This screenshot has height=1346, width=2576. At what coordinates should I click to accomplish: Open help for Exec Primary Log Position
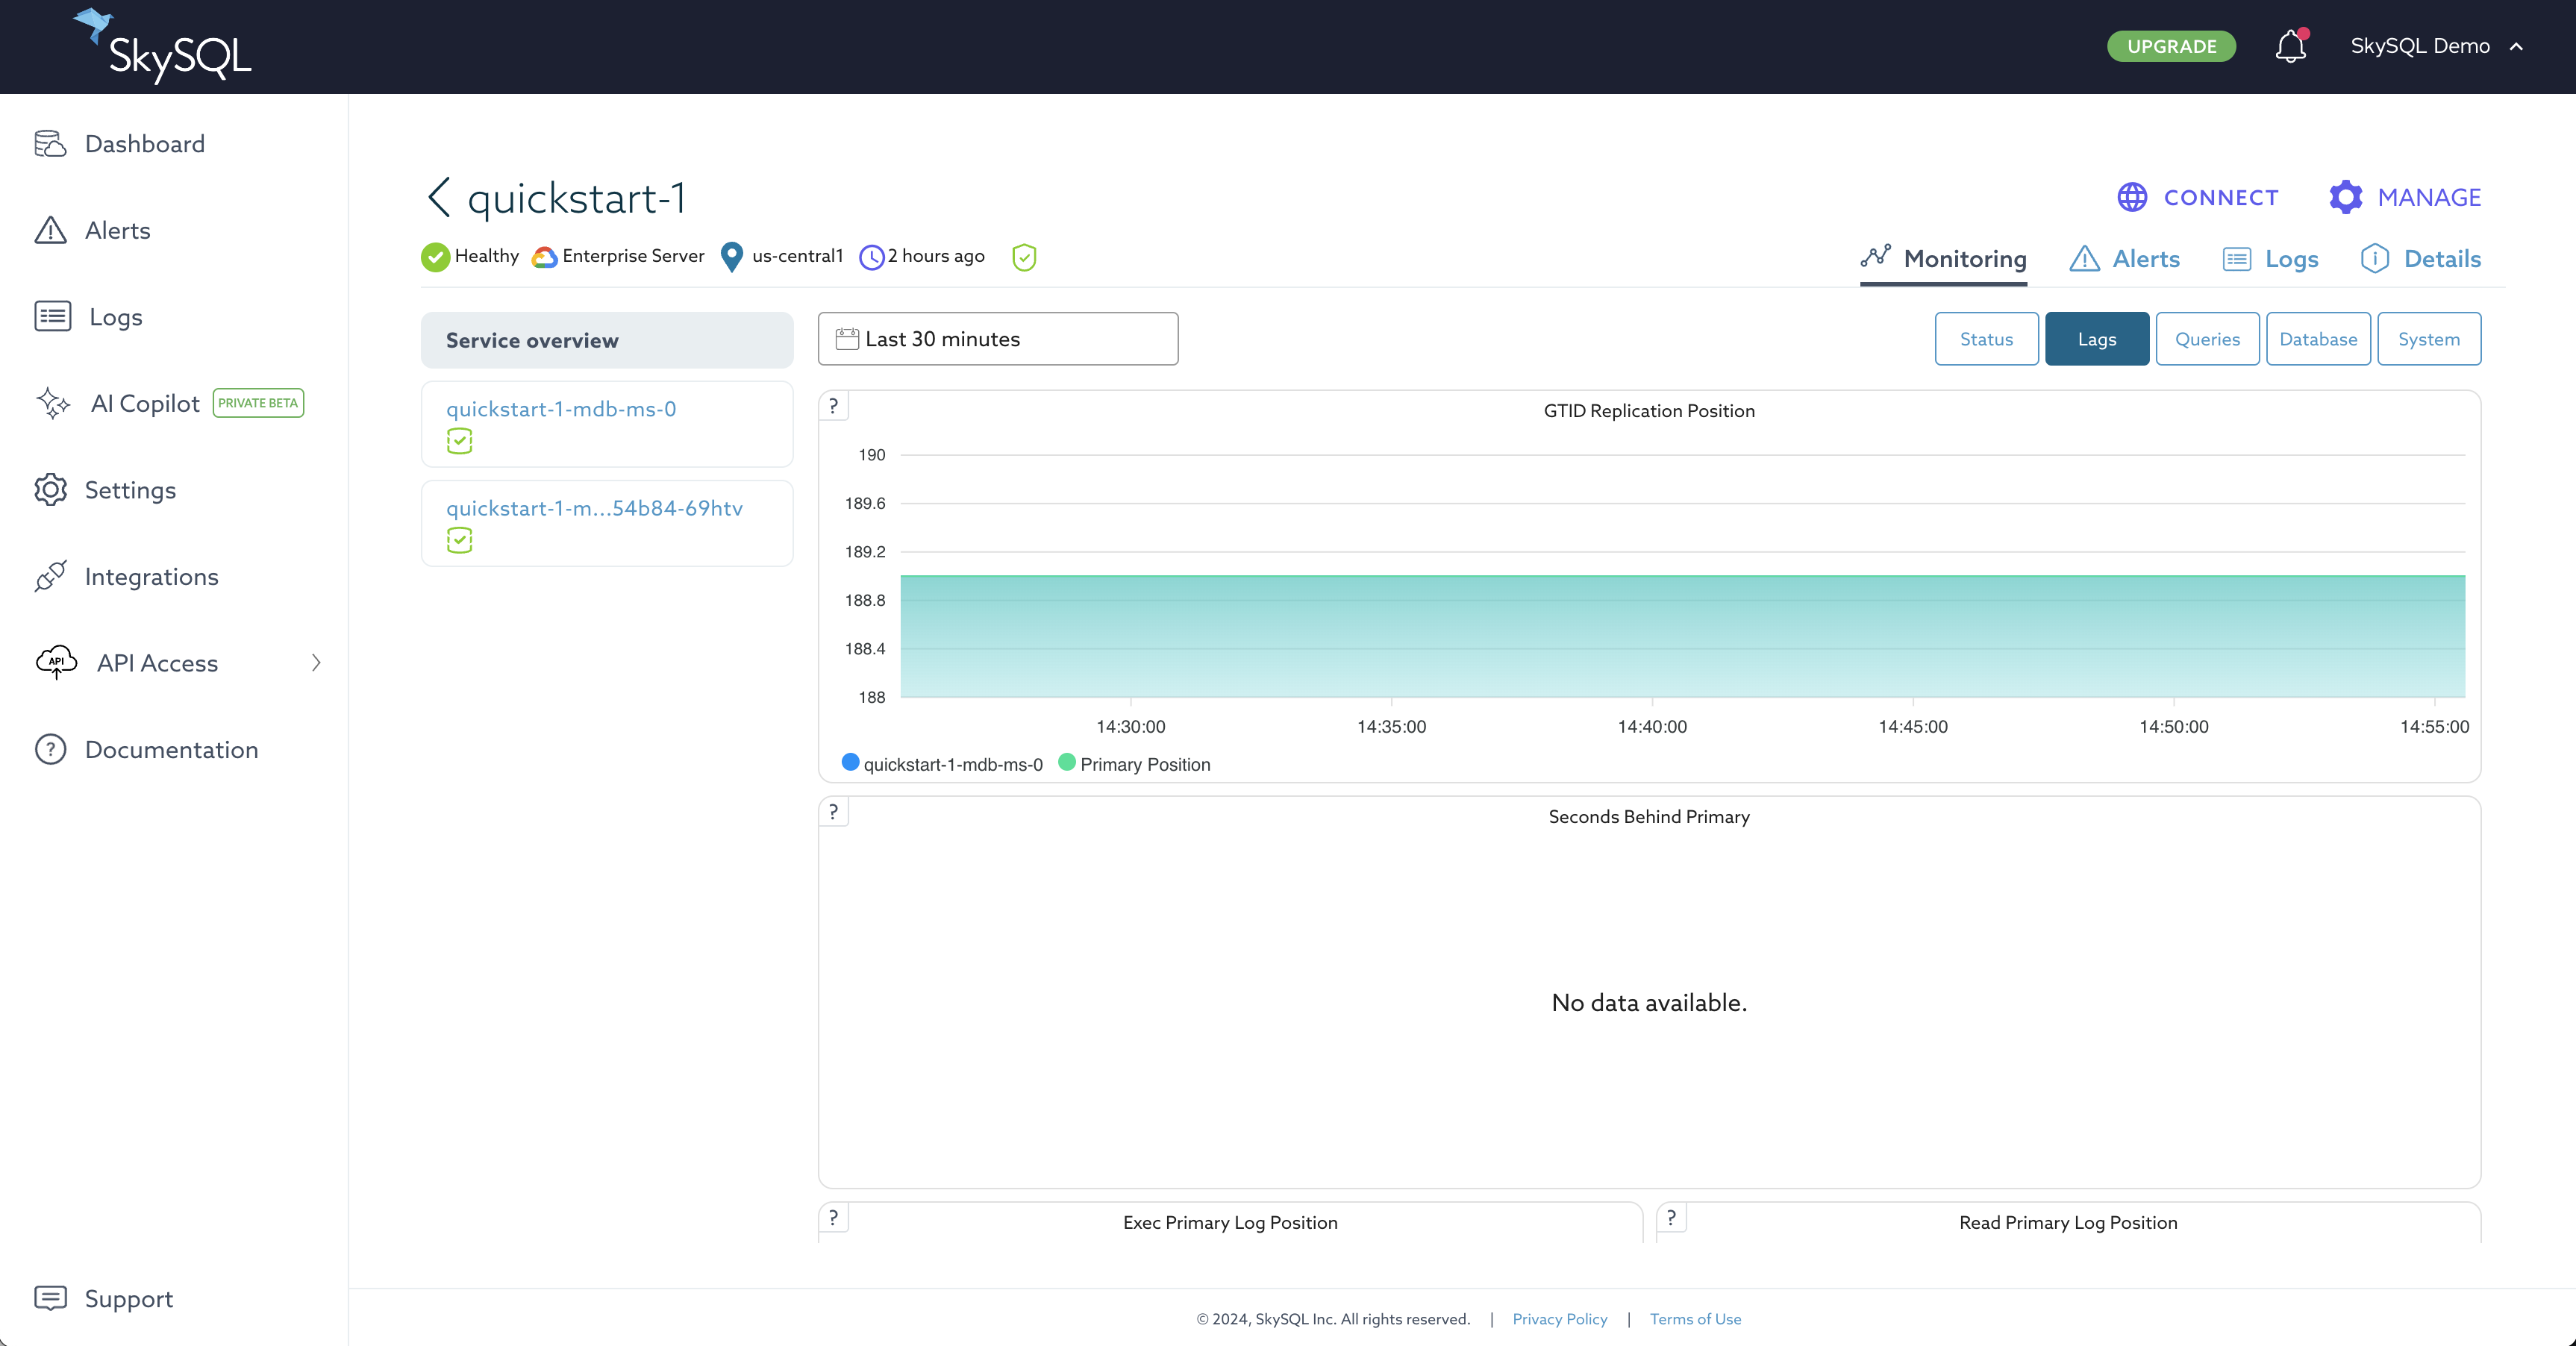(833, 1218)
